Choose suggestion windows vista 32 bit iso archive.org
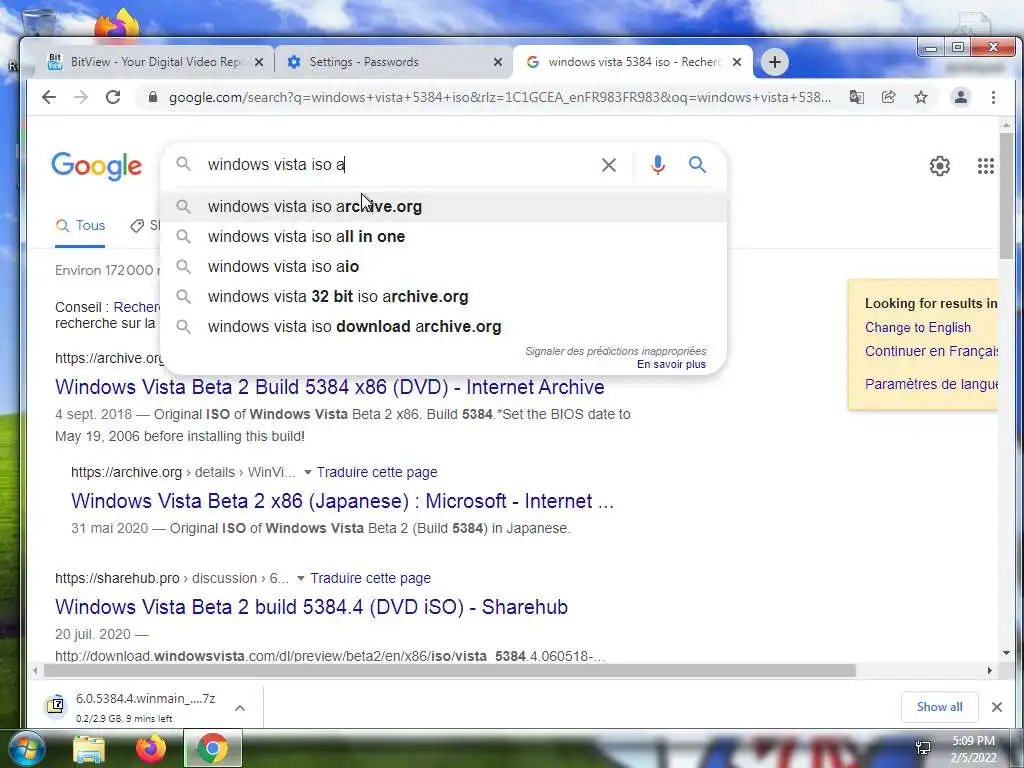Viewport: 1024px width, 768px height. (443, 296)
